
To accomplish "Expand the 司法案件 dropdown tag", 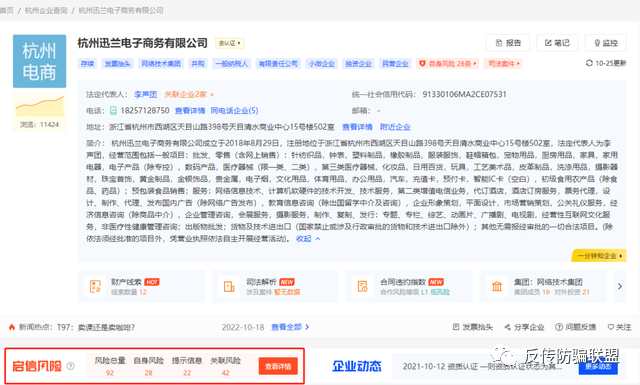I will point(503,64).
